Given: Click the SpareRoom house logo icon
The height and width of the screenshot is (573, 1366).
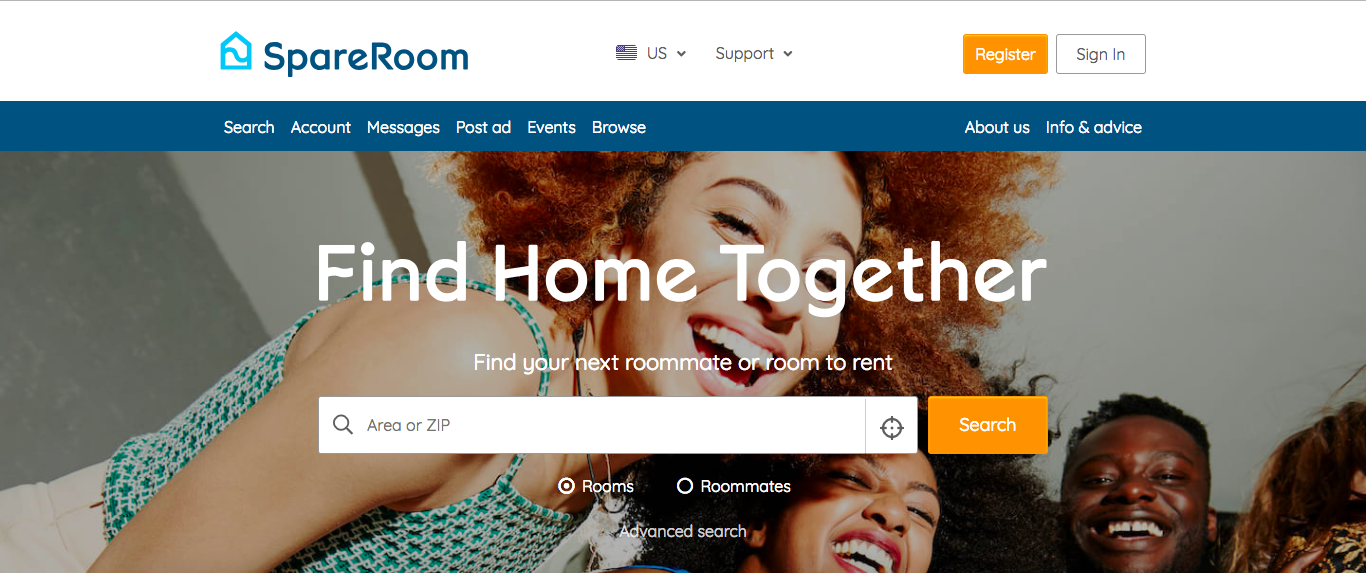Looking at the screenshot, I should [x=236, y=51].
